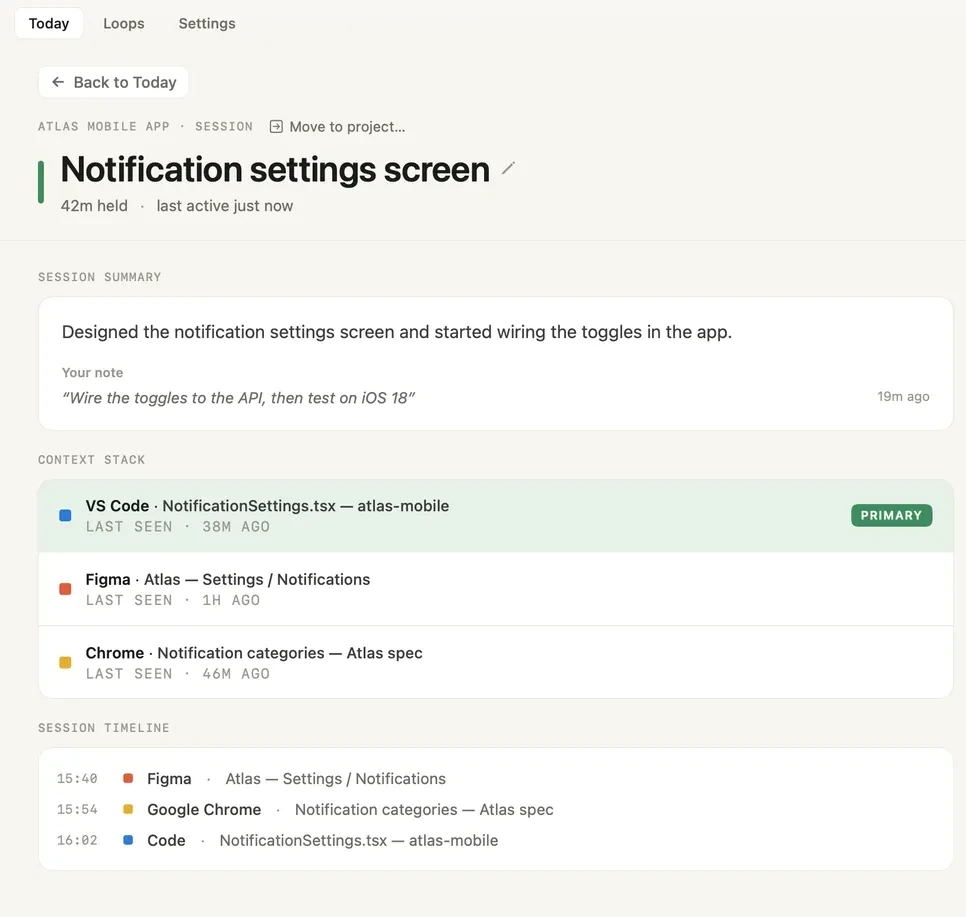Click the '42m held' status text
The width and height of the screenshot is (966, 917).
pyautogui.click(x=94, y=206)
